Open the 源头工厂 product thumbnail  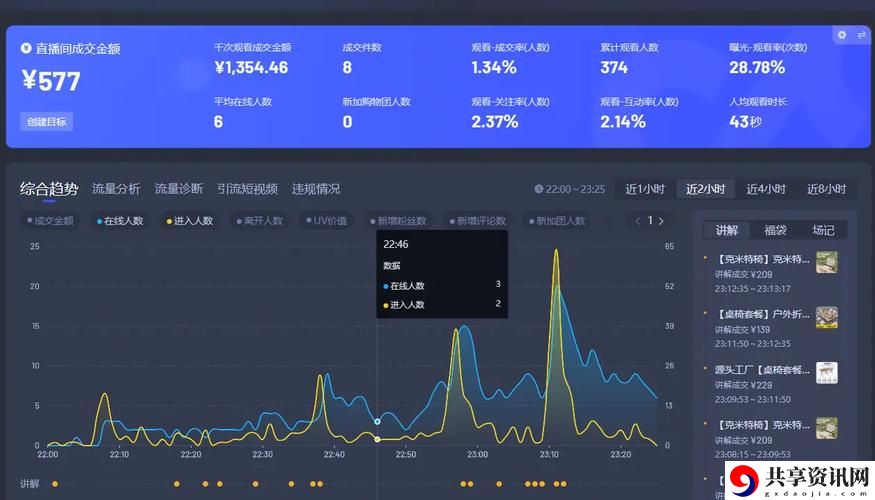pyautogui.click(x=826, y=372)
